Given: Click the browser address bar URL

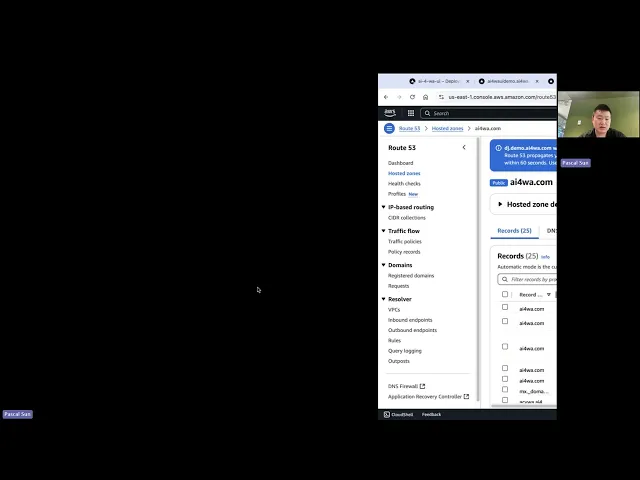Looking at the screenshot, I should [502, 97].
